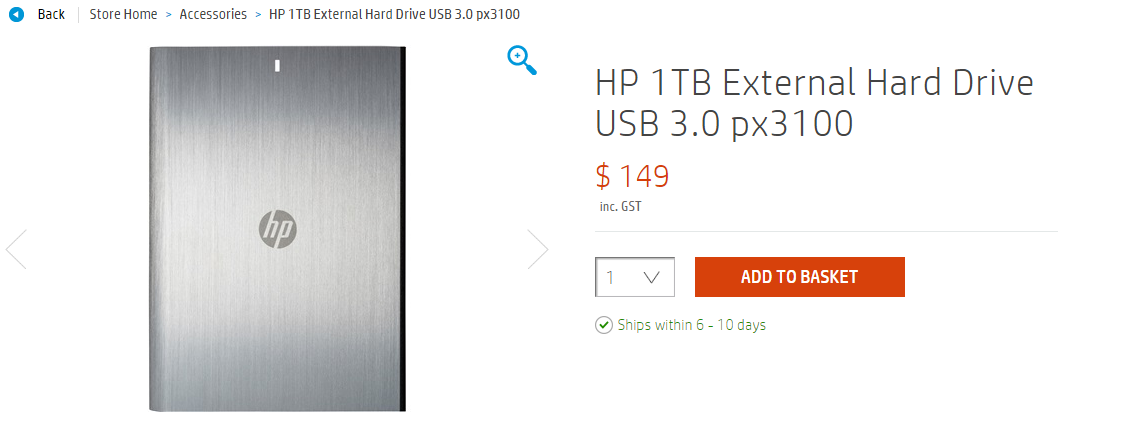
Task: Click the product title heading
Action: (x=814, y=104)
